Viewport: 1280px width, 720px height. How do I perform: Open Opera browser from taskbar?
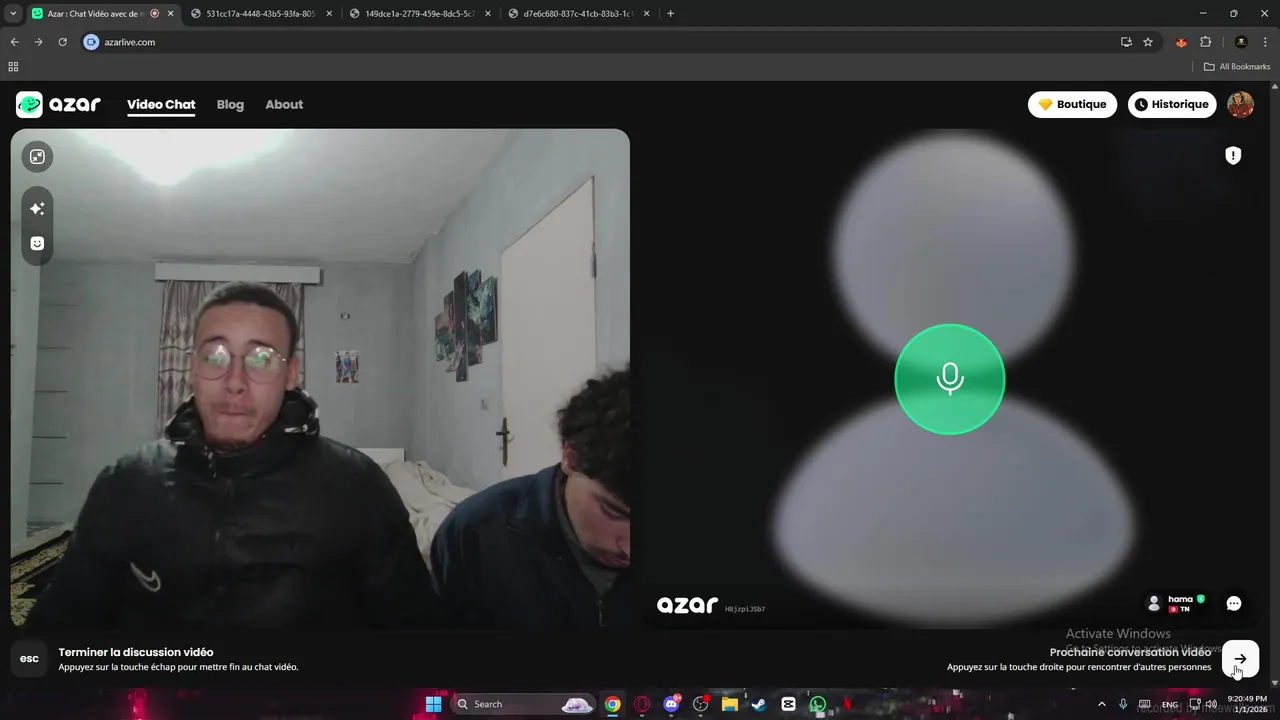pos(642,704)
